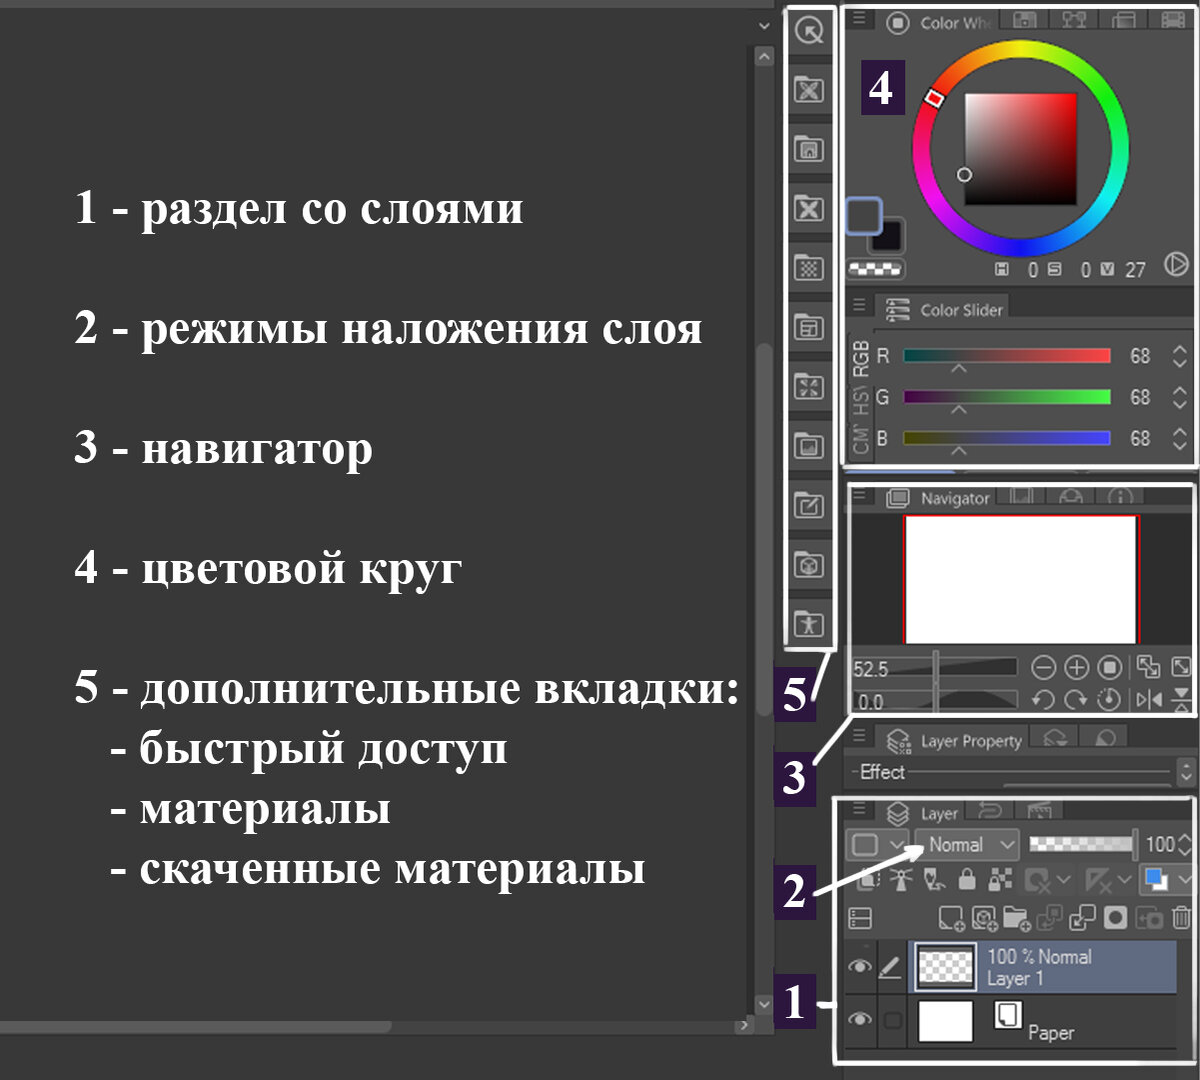Open the edit-pencil material folder icon

click(809, 505)
